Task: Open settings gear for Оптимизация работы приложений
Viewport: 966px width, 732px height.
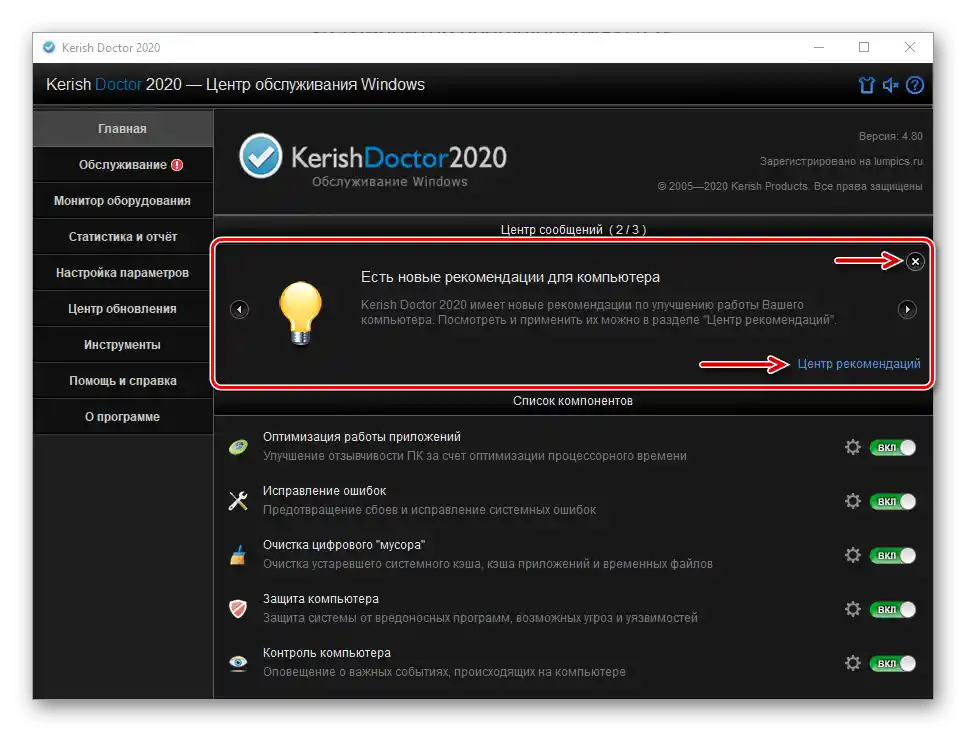Action: click(x=853, y=447)
